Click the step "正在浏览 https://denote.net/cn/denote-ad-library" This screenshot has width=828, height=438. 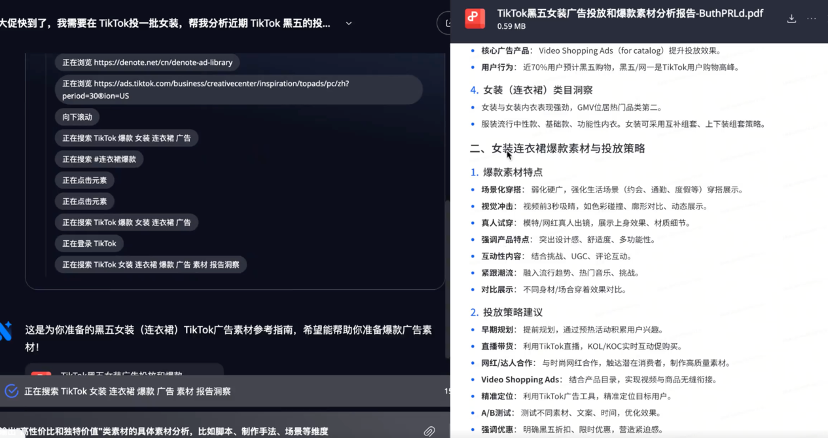click(x=147, y=62)
